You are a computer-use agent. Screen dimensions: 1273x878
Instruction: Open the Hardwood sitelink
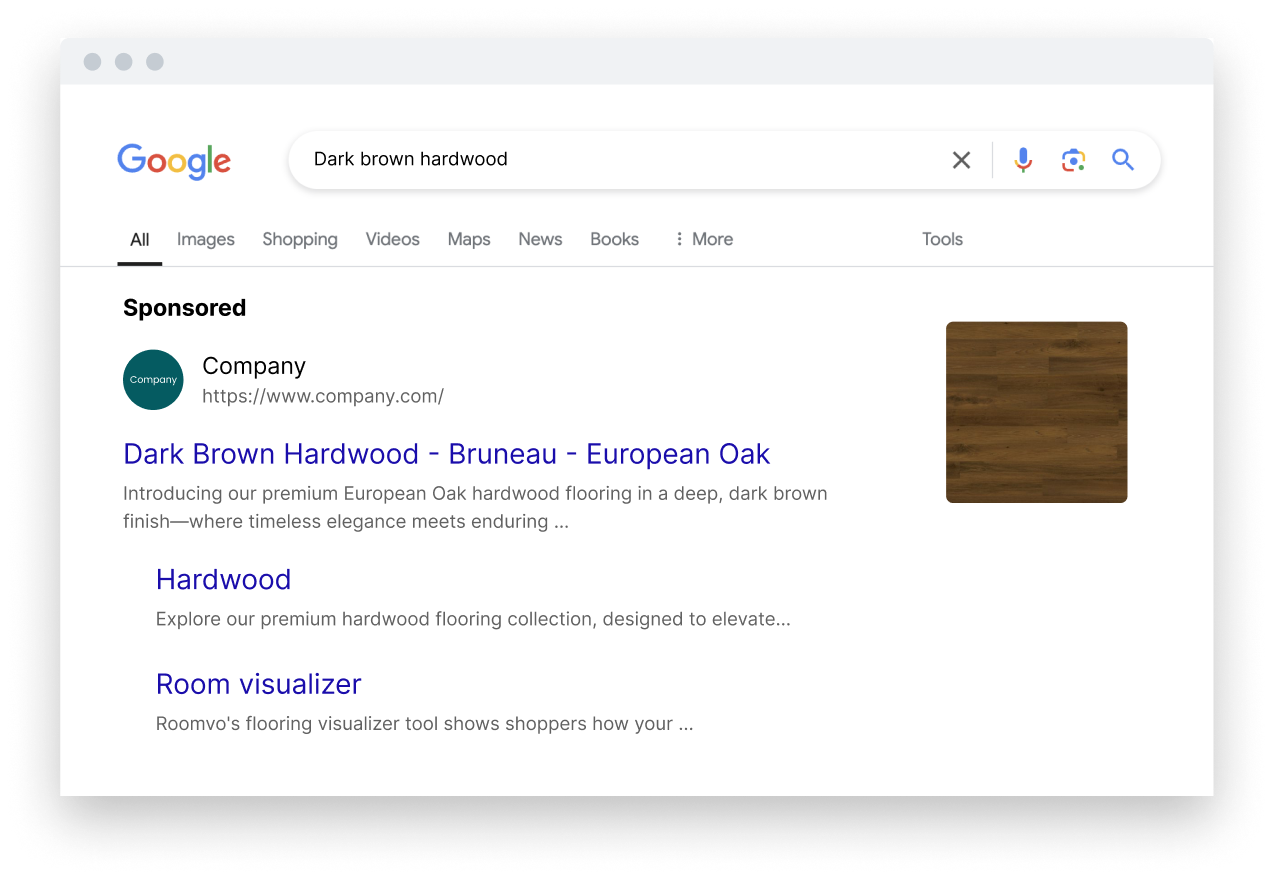(x=223, y=580)
